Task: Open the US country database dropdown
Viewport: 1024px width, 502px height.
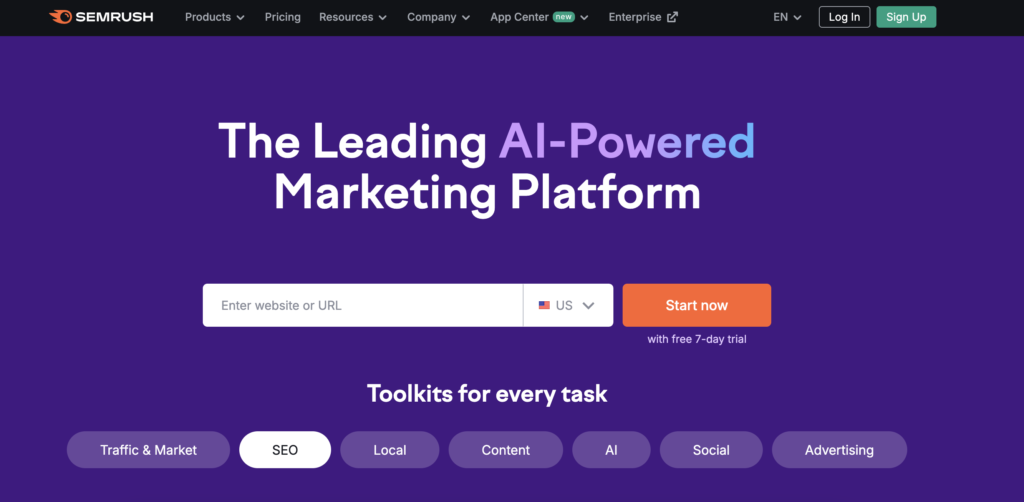Action: click(x=568, y=305)
